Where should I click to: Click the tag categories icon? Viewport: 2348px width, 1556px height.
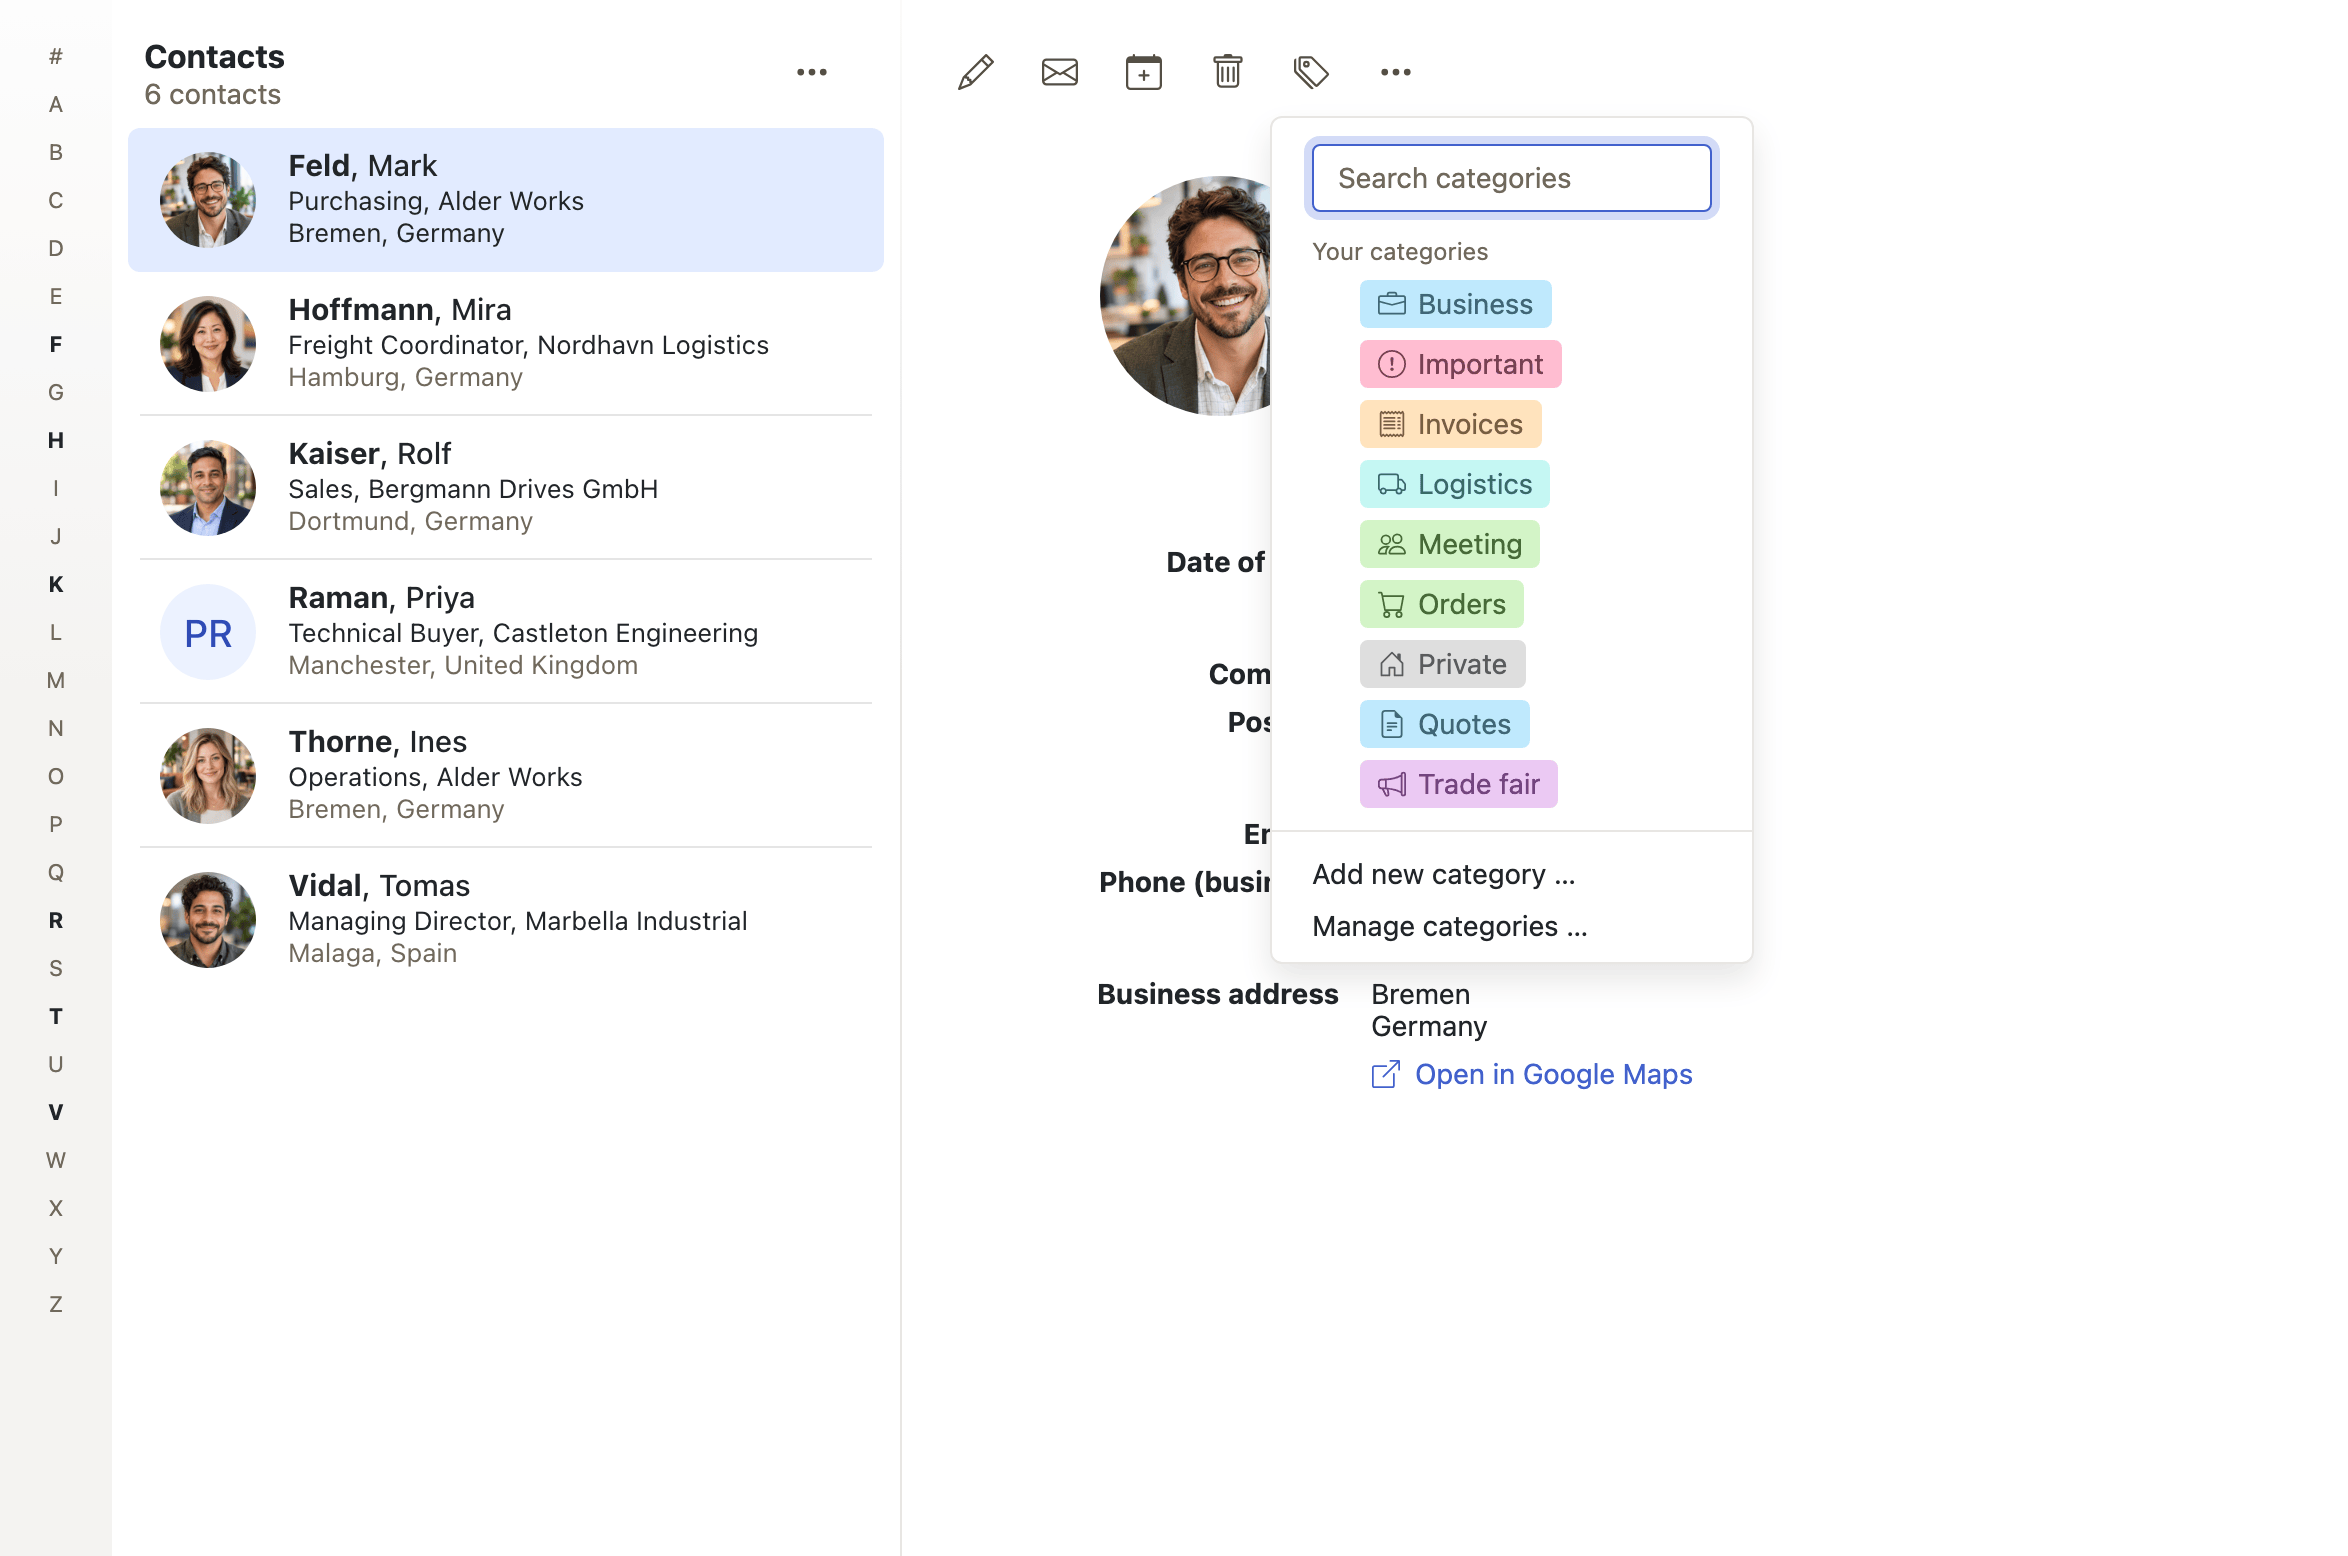pyautogui.click(x=1311, y=72)
